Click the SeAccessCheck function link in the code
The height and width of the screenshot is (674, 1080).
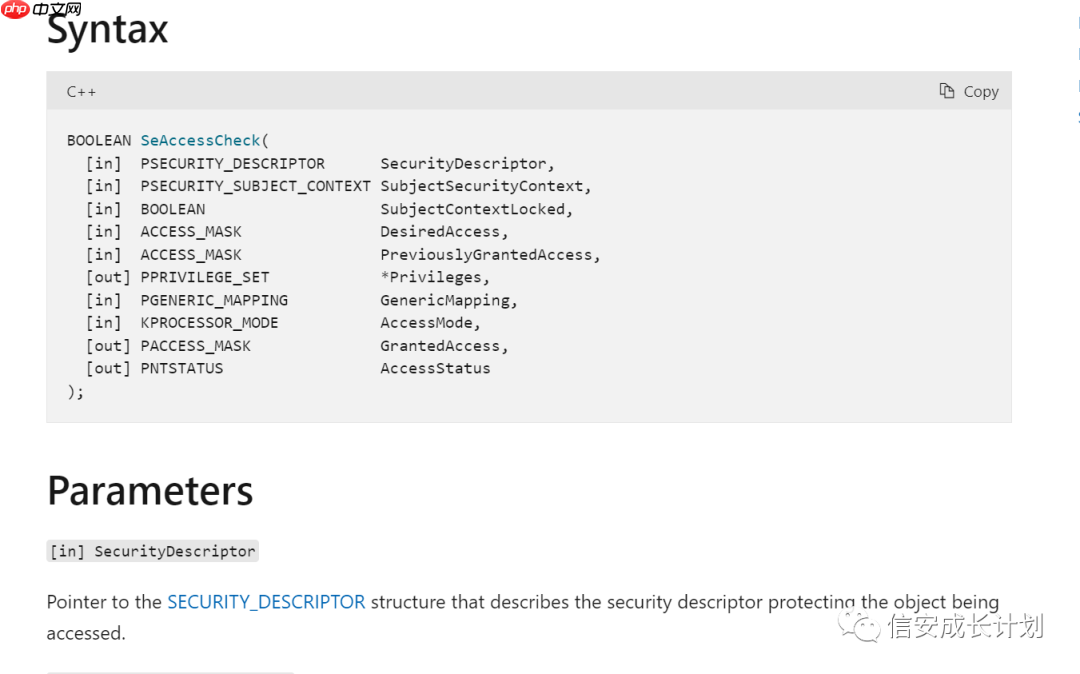[x=200, y=141]
